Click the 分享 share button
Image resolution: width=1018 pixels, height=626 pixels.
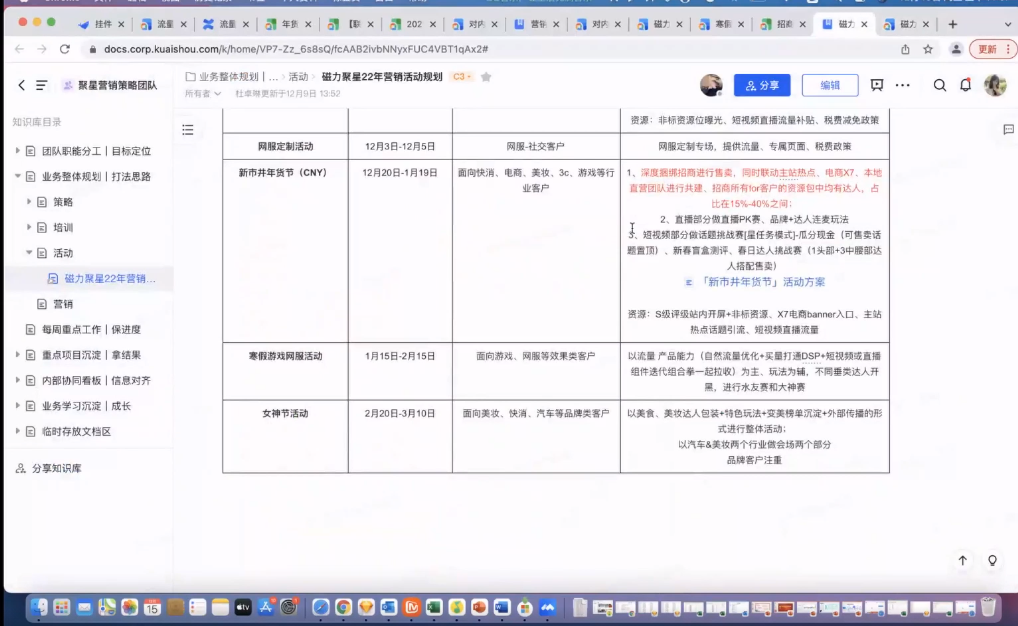(761, 86)
